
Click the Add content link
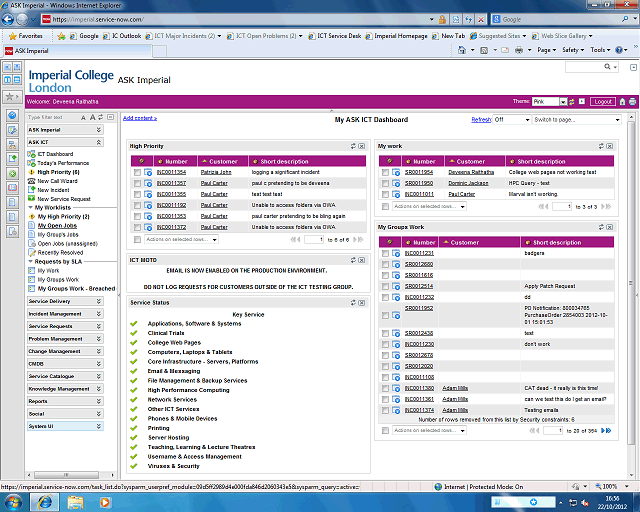139,118
